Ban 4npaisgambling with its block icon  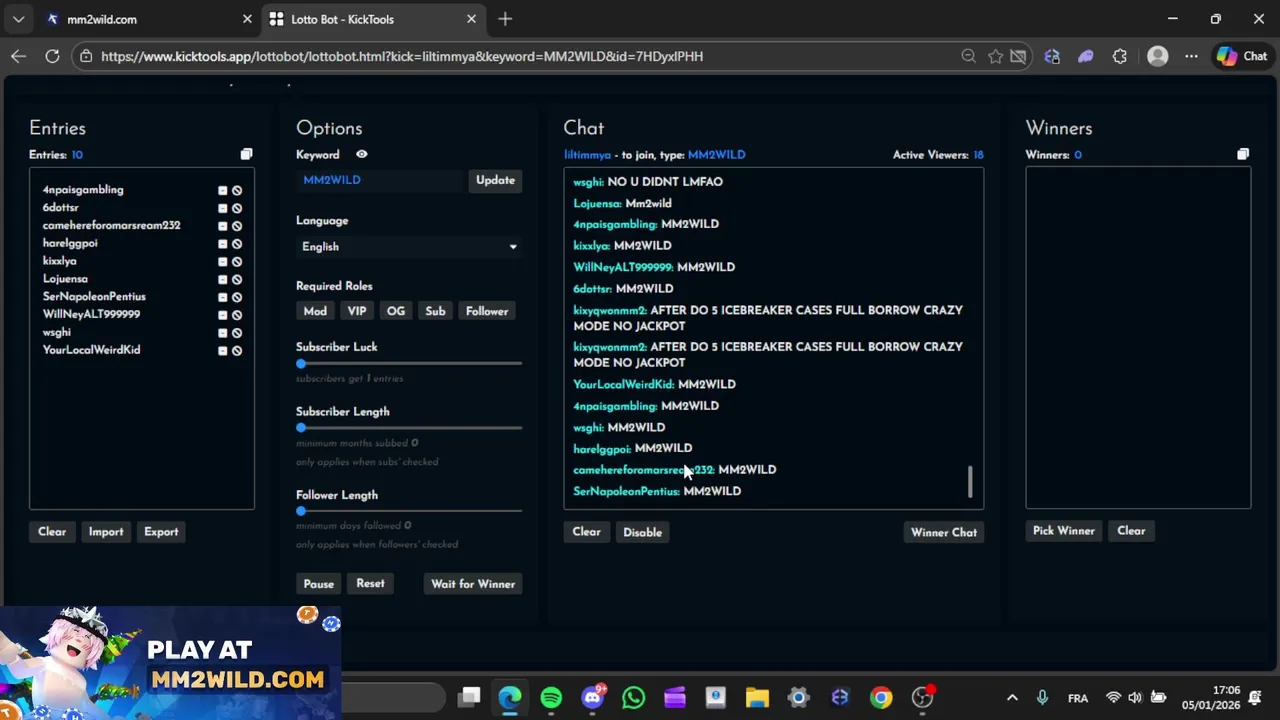point(237,190)
